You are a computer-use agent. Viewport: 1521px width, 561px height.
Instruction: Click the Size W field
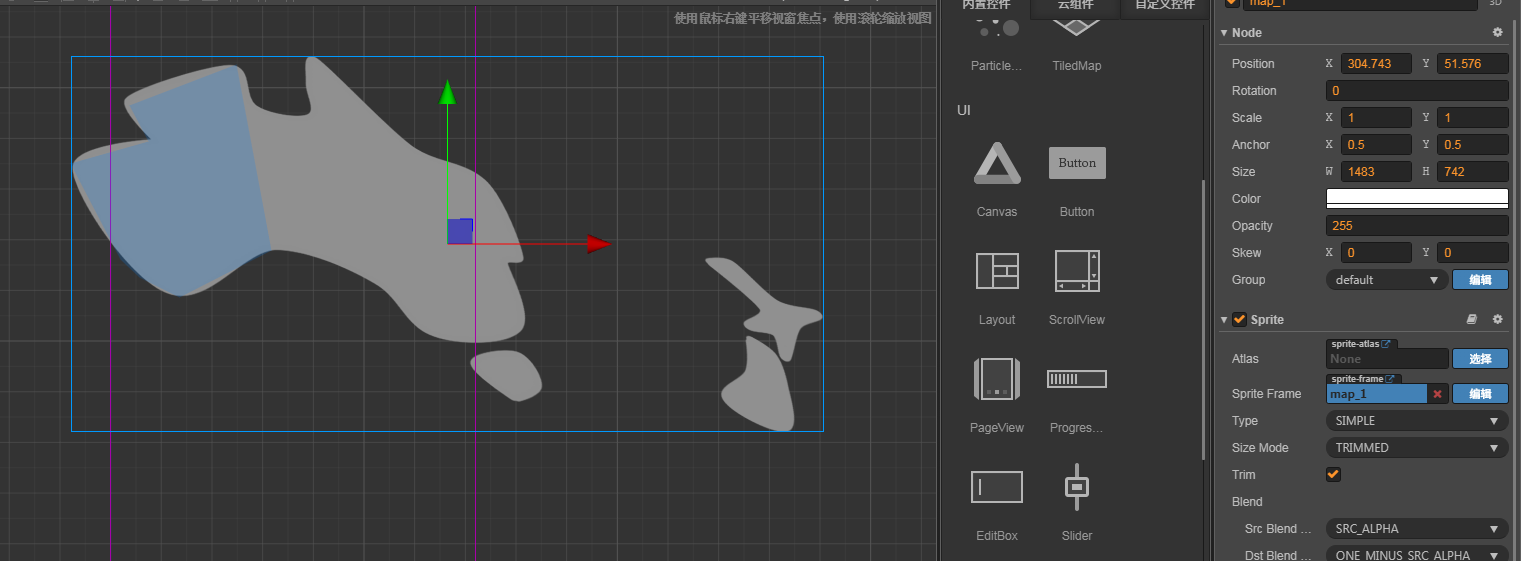(1375, 172)
